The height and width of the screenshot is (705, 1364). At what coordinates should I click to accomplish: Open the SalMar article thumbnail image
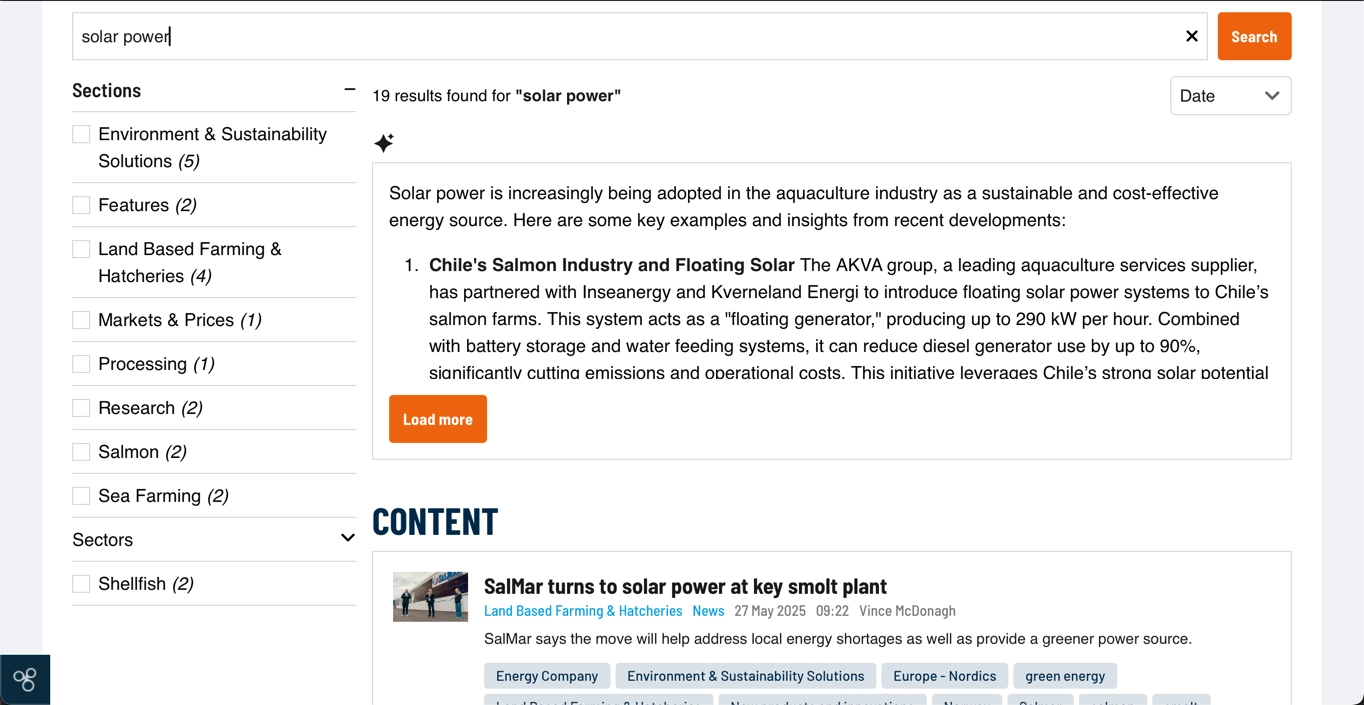tap(431, 597)
